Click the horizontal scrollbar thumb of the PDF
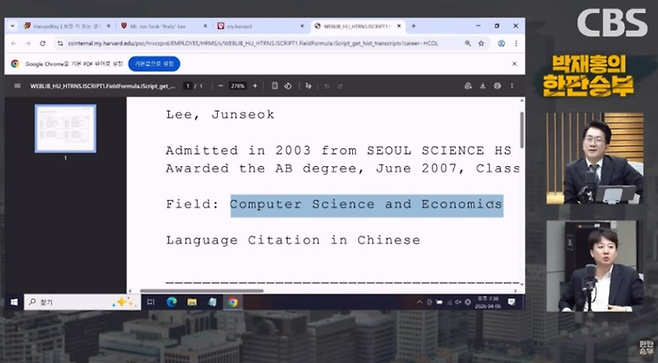Viewport: 658px width, 363px height. pyautogui.click(x=202, y=290)
